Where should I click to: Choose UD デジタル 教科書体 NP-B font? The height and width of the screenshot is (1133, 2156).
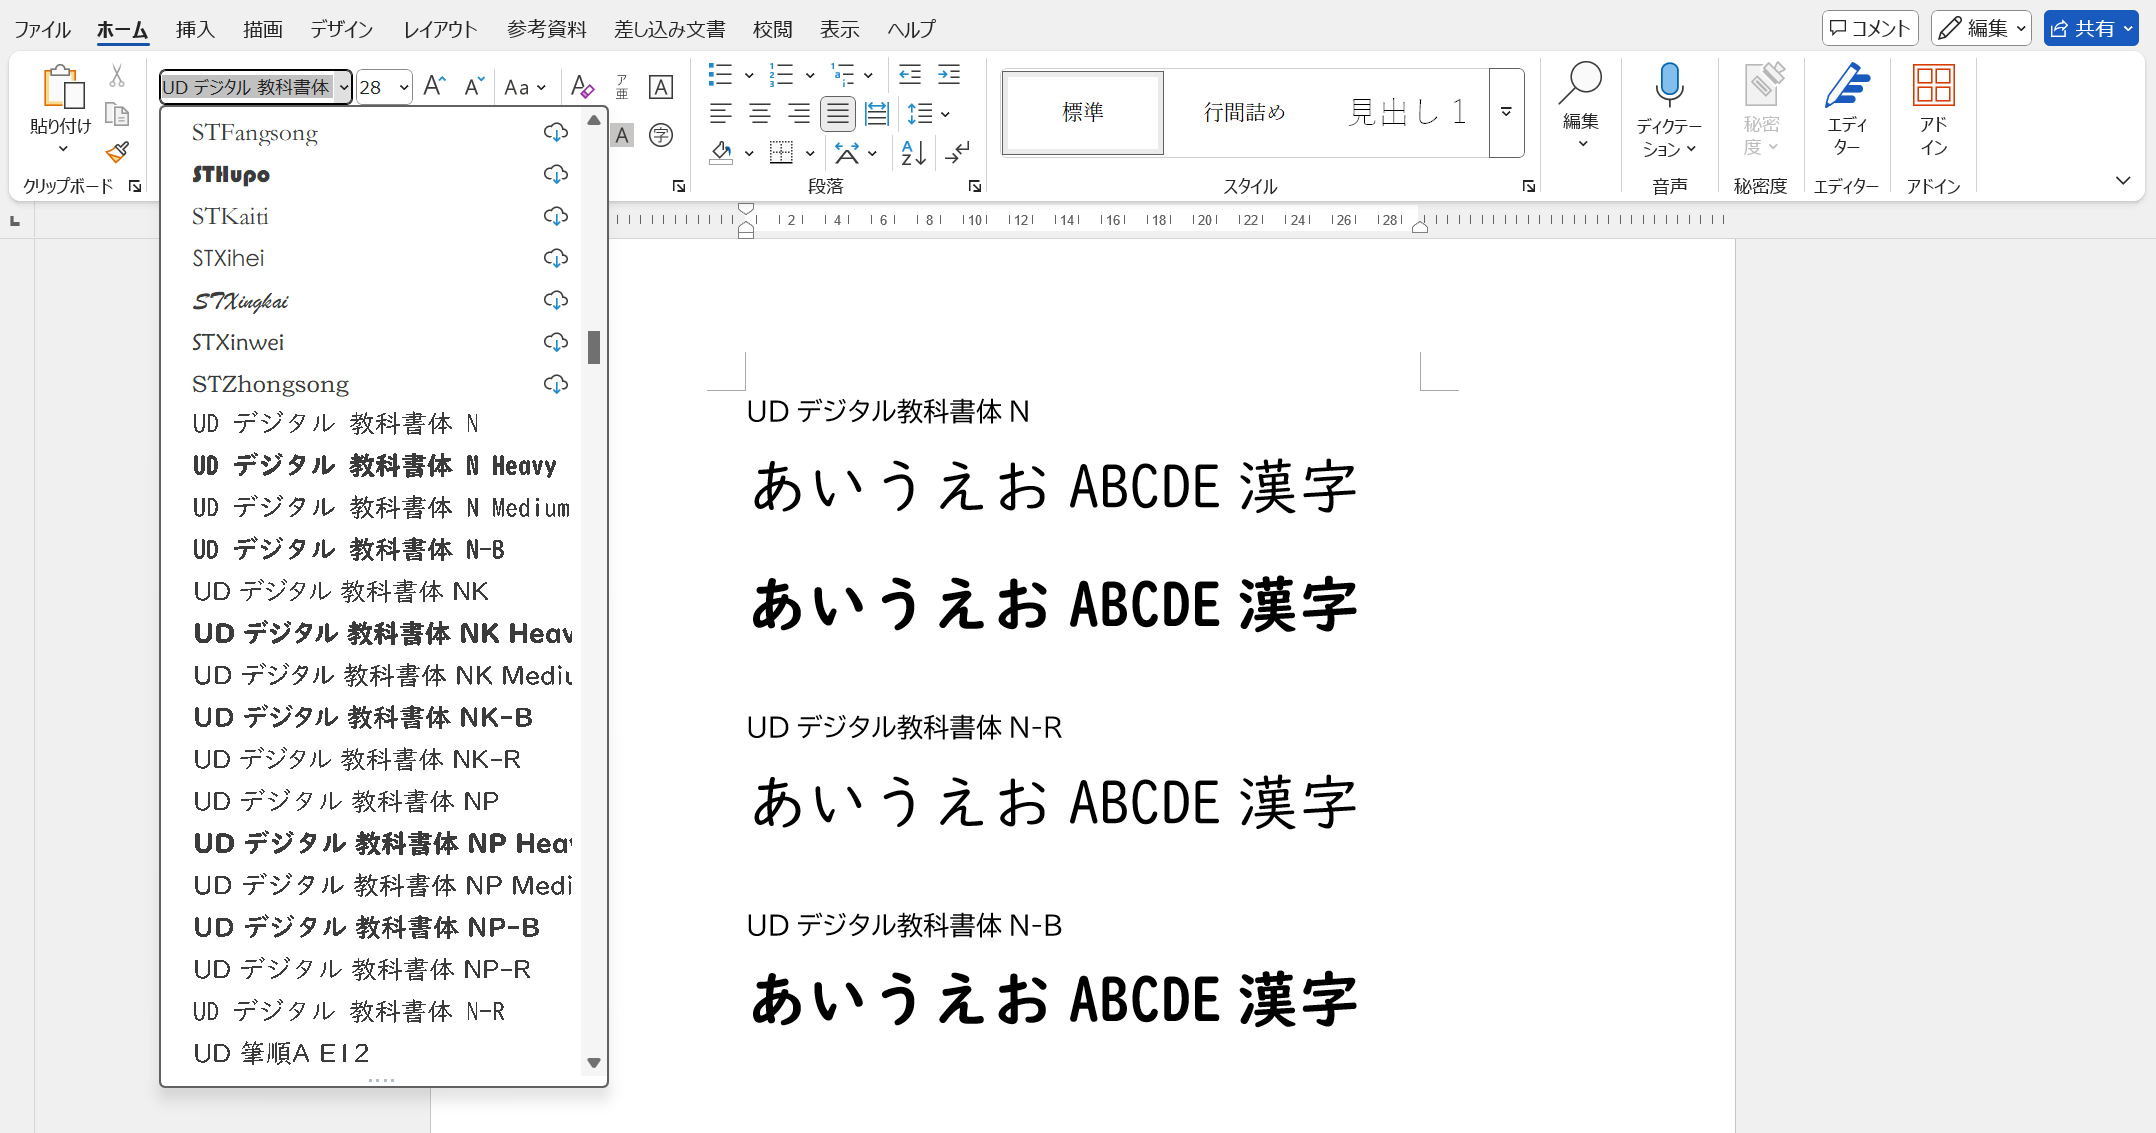pos(371,927)
